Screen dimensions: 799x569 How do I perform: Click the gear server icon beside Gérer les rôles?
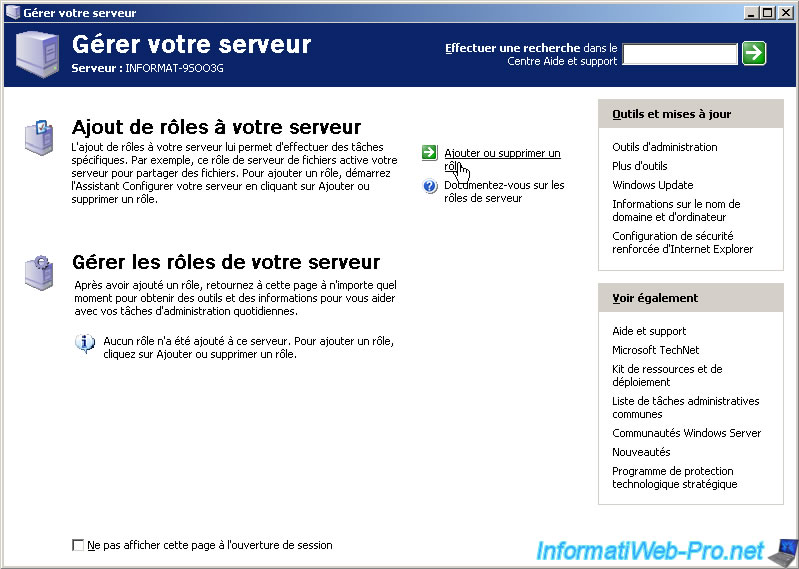click(x=39, y=273)
